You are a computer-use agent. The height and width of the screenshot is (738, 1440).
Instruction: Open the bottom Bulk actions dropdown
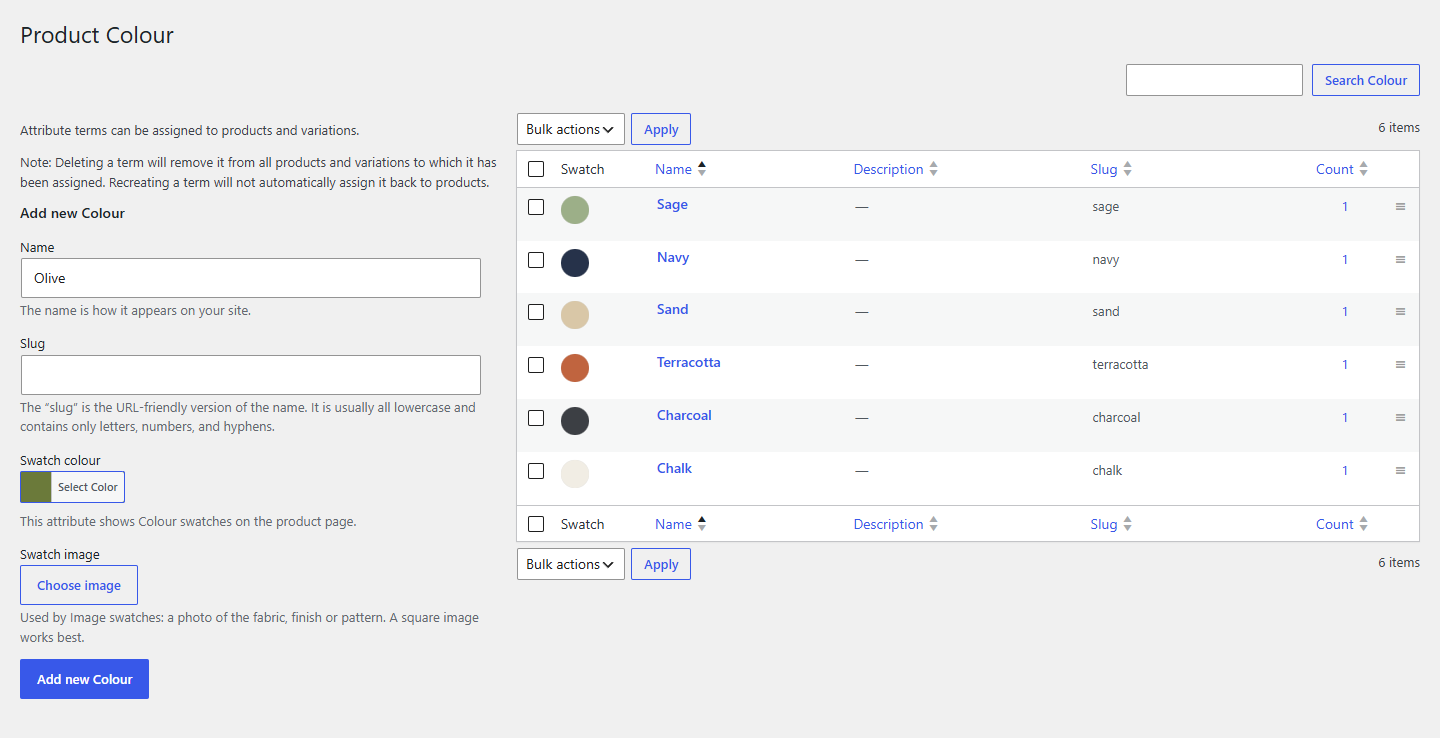571,564
